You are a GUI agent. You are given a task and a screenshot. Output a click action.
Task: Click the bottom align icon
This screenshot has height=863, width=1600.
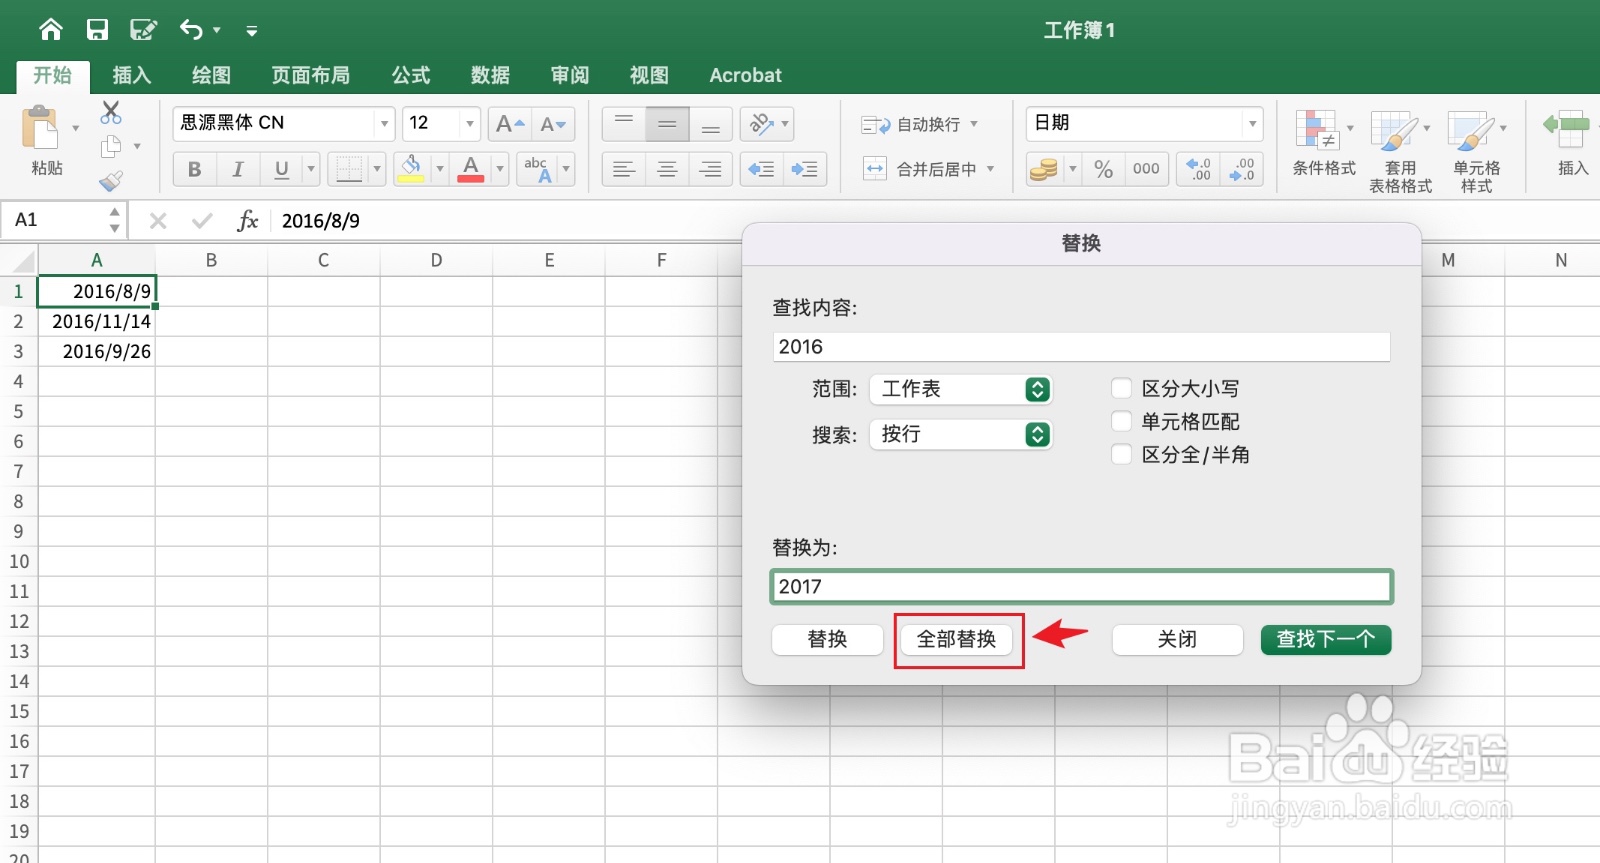(710, 124)
